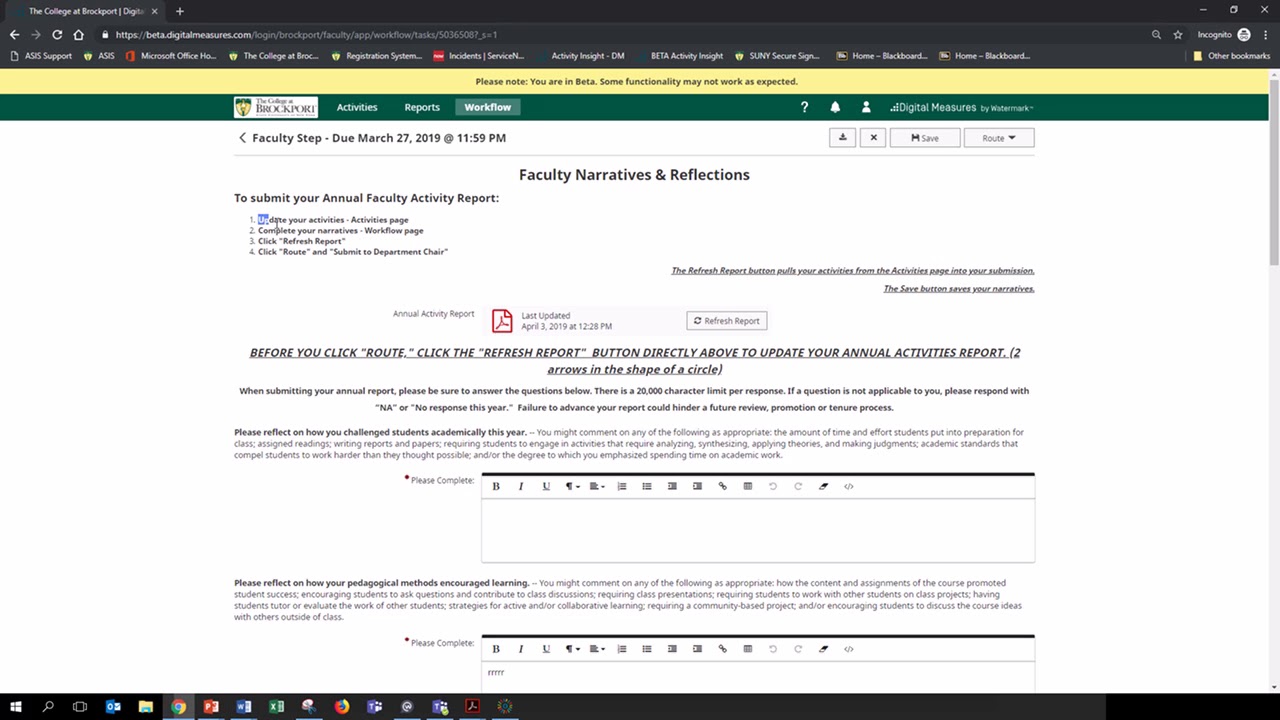The image size is (1280, 720).
Task: Redo in pedagogical methods editor toolbar
Action: (x=798, y=649)
